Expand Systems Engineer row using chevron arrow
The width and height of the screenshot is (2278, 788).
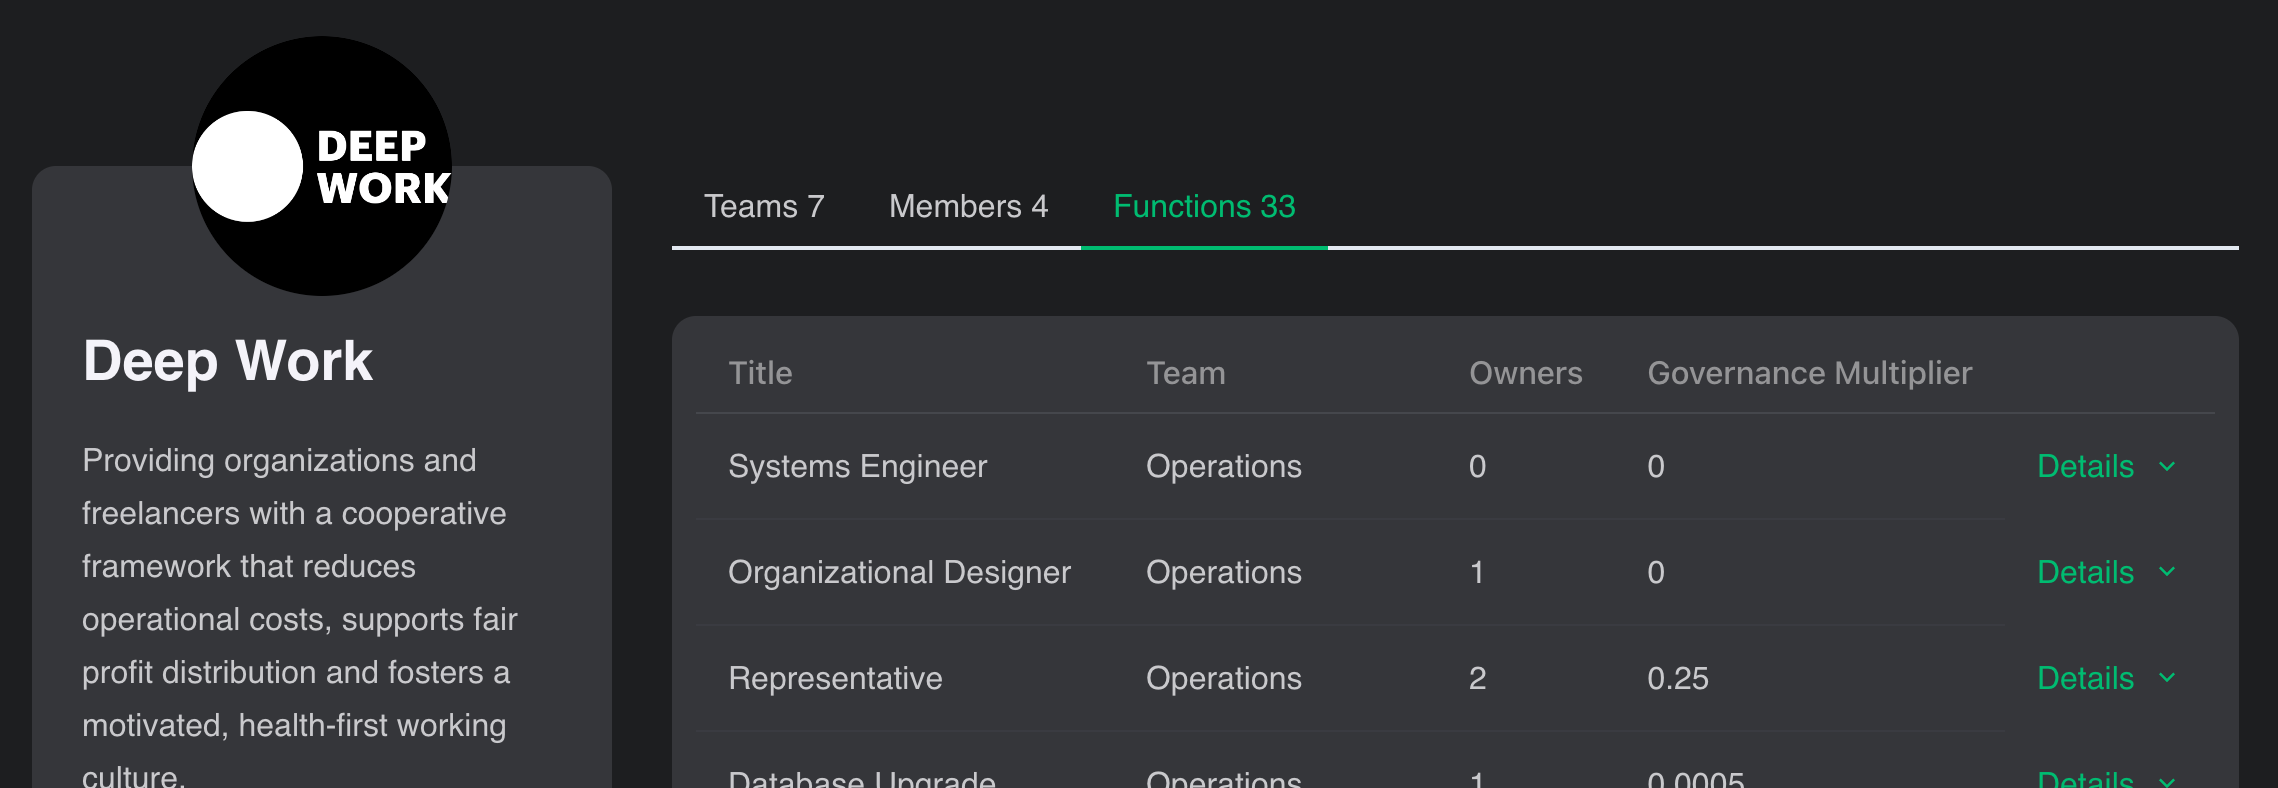[2167, 467]
